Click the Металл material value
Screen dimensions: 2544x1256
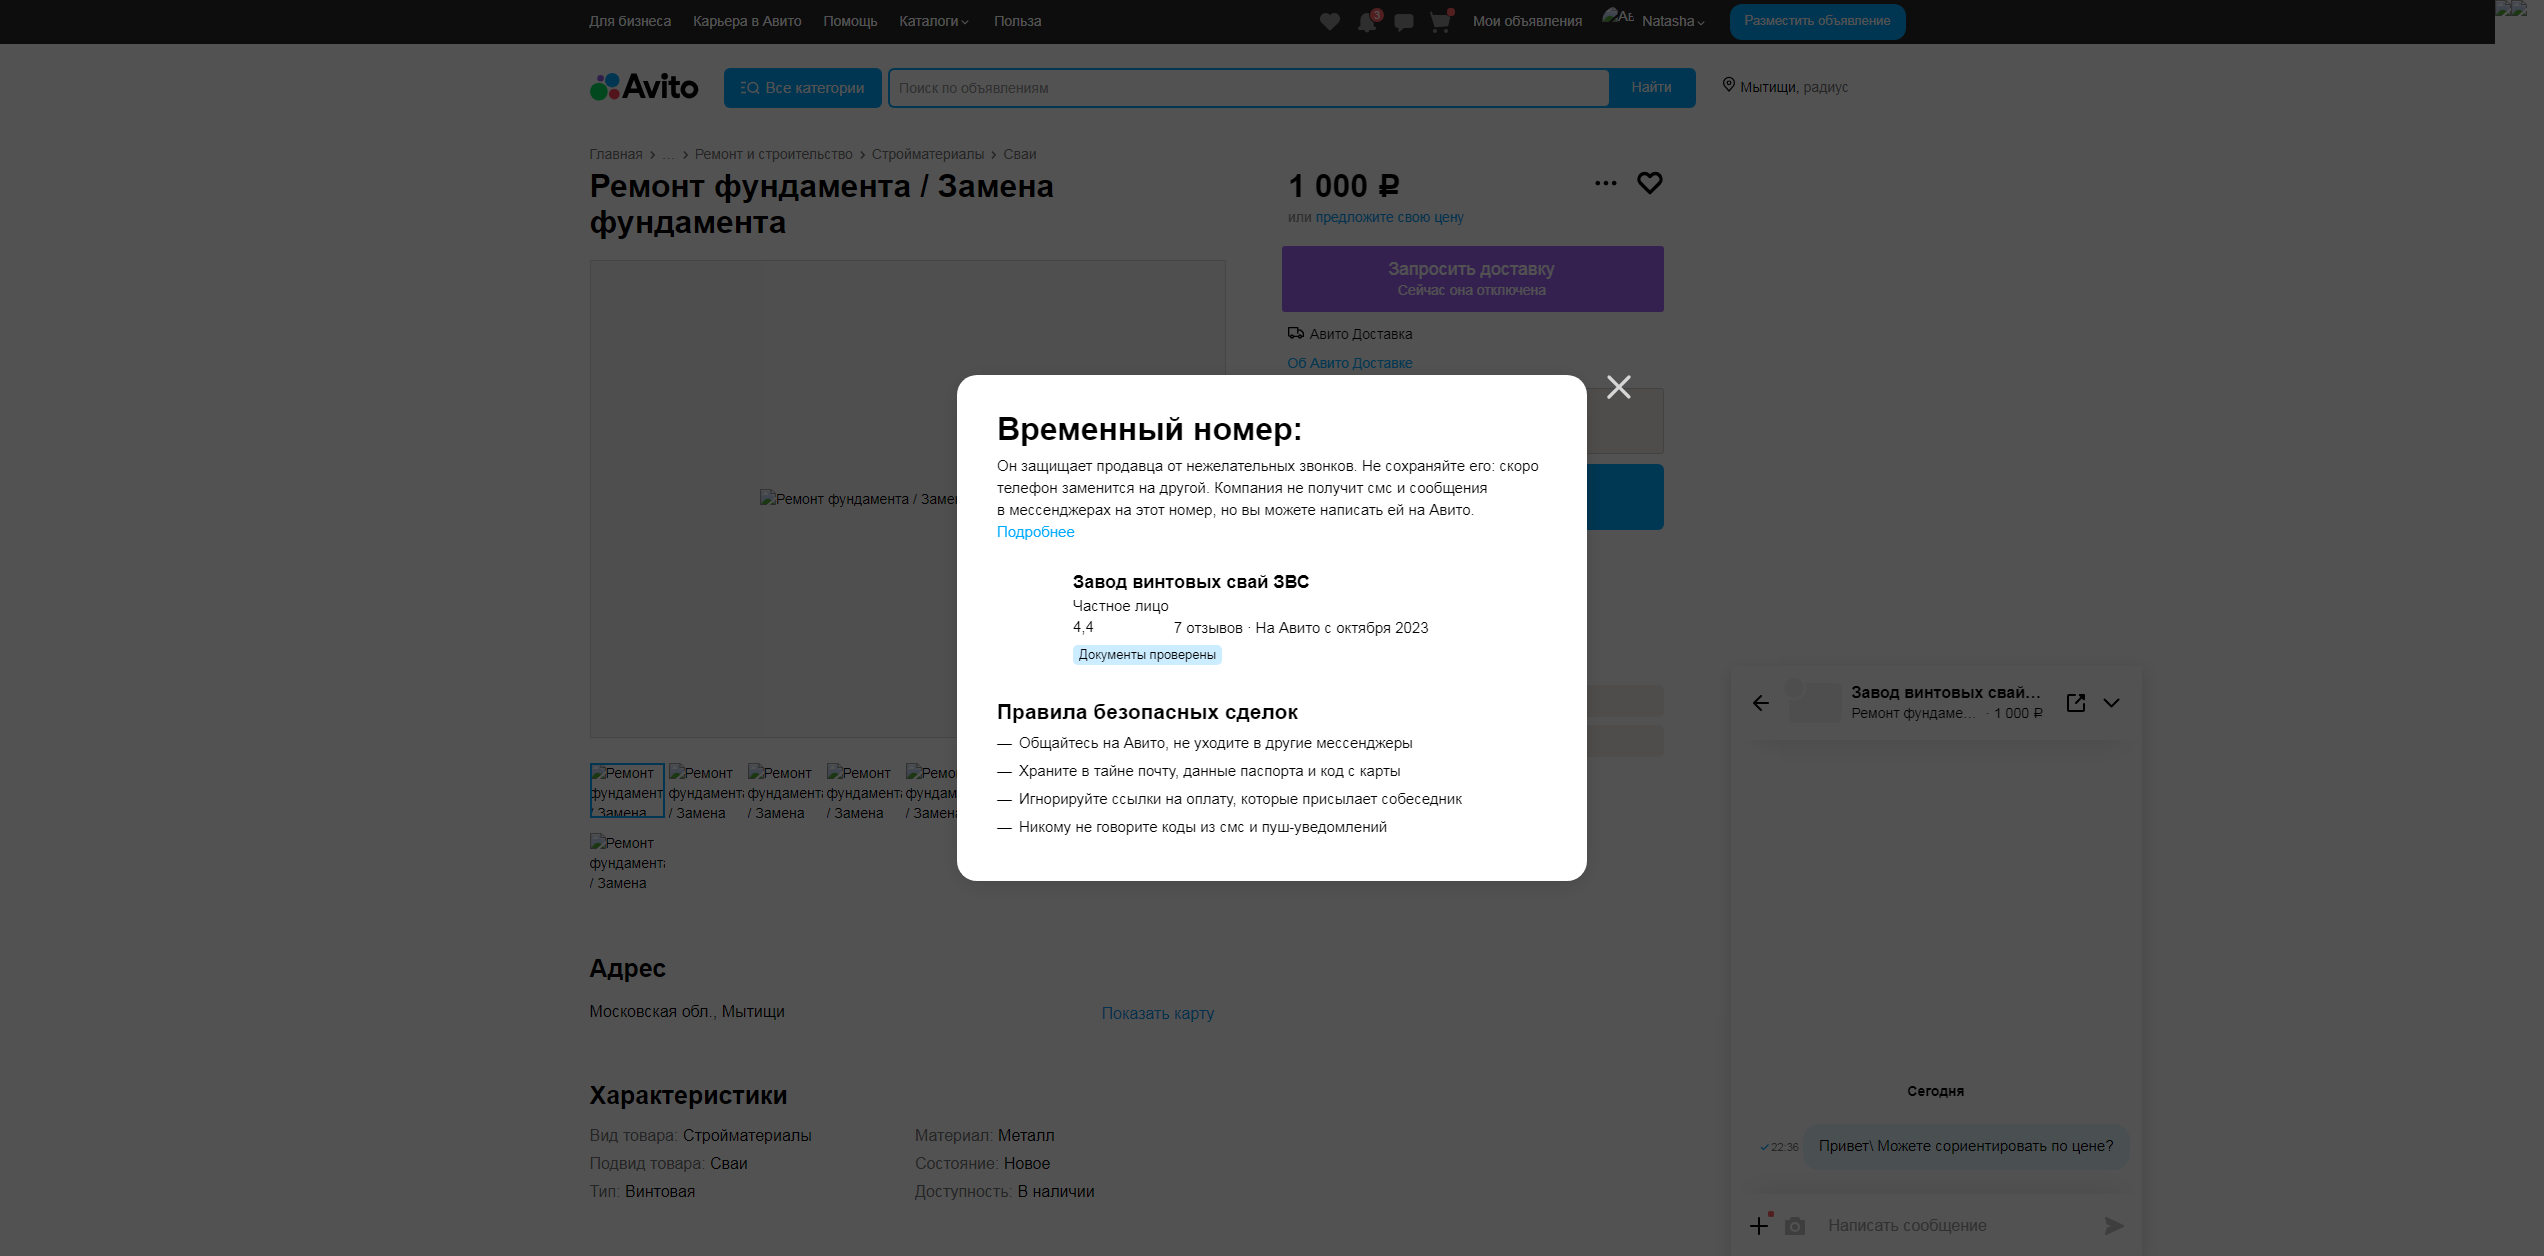point(1026,1136)
